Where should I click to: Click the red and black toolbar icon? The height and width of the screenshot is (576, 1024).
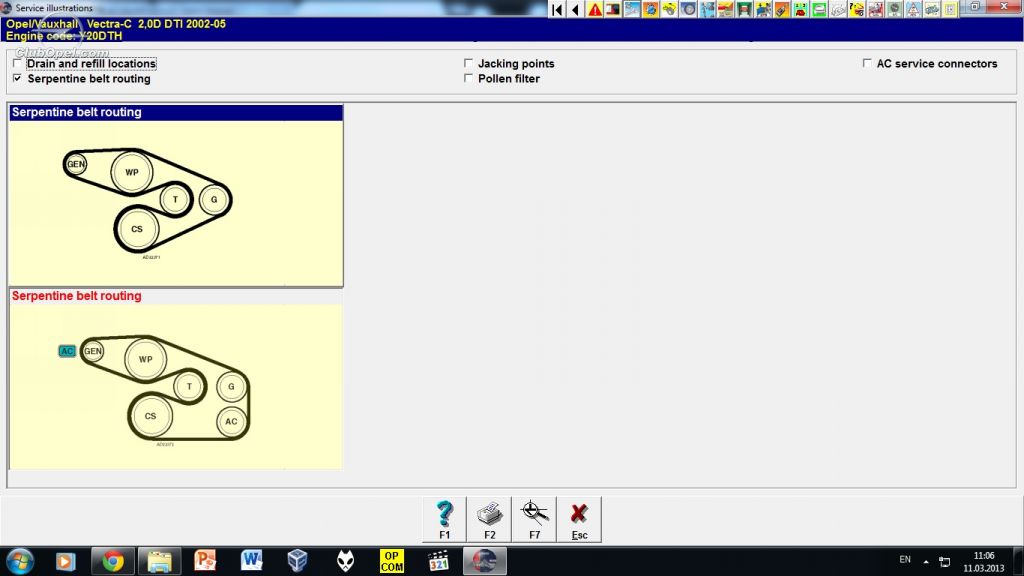point(613,9)
